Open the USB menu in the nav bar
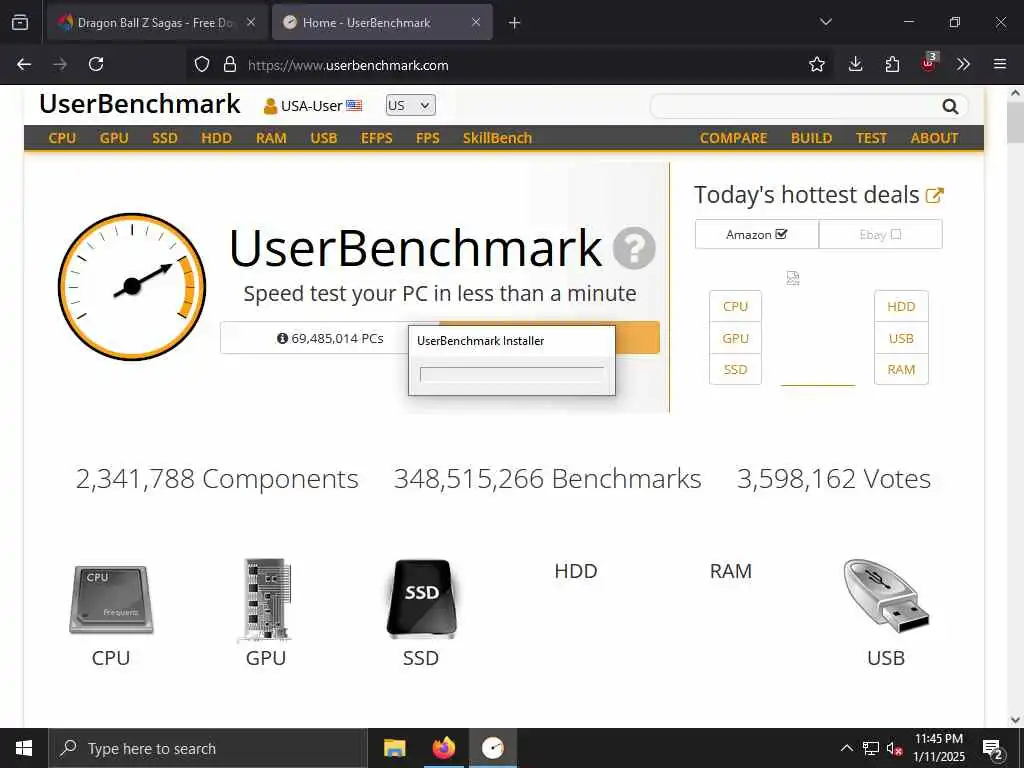The image size is (1024, 768). [324, 138]
